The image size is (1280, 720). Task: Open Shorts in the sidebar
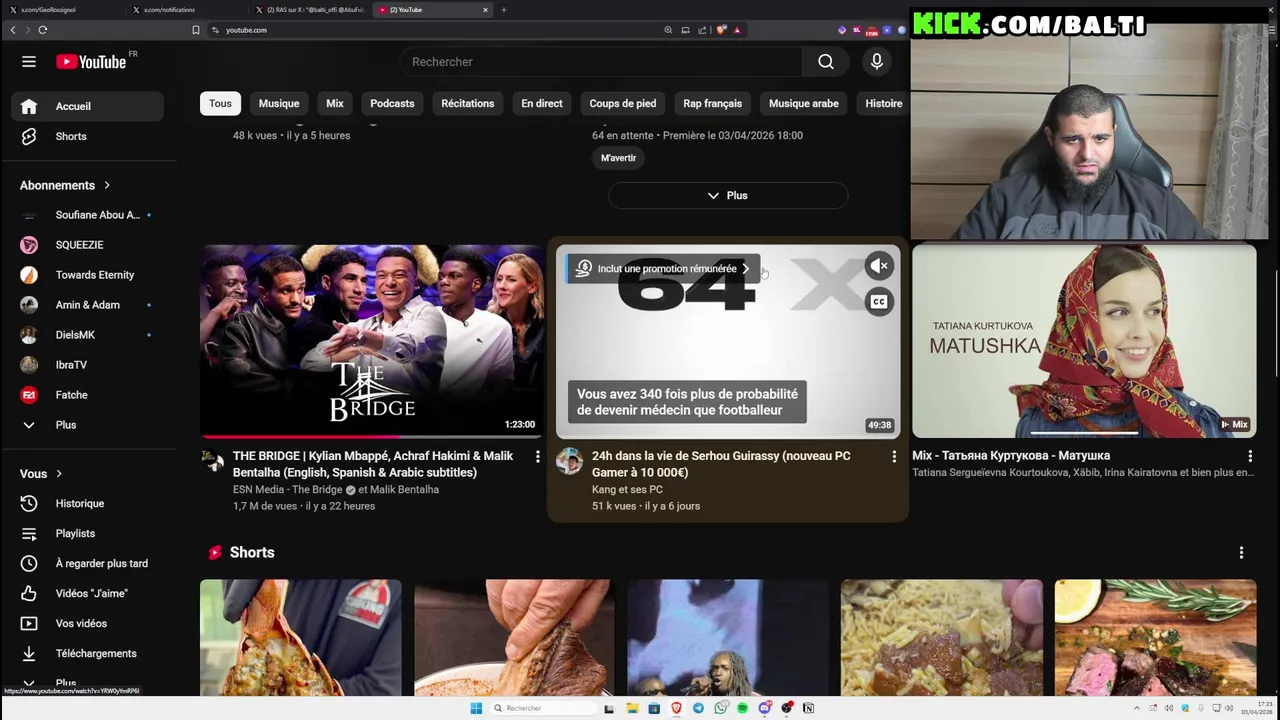click(88, 136)
